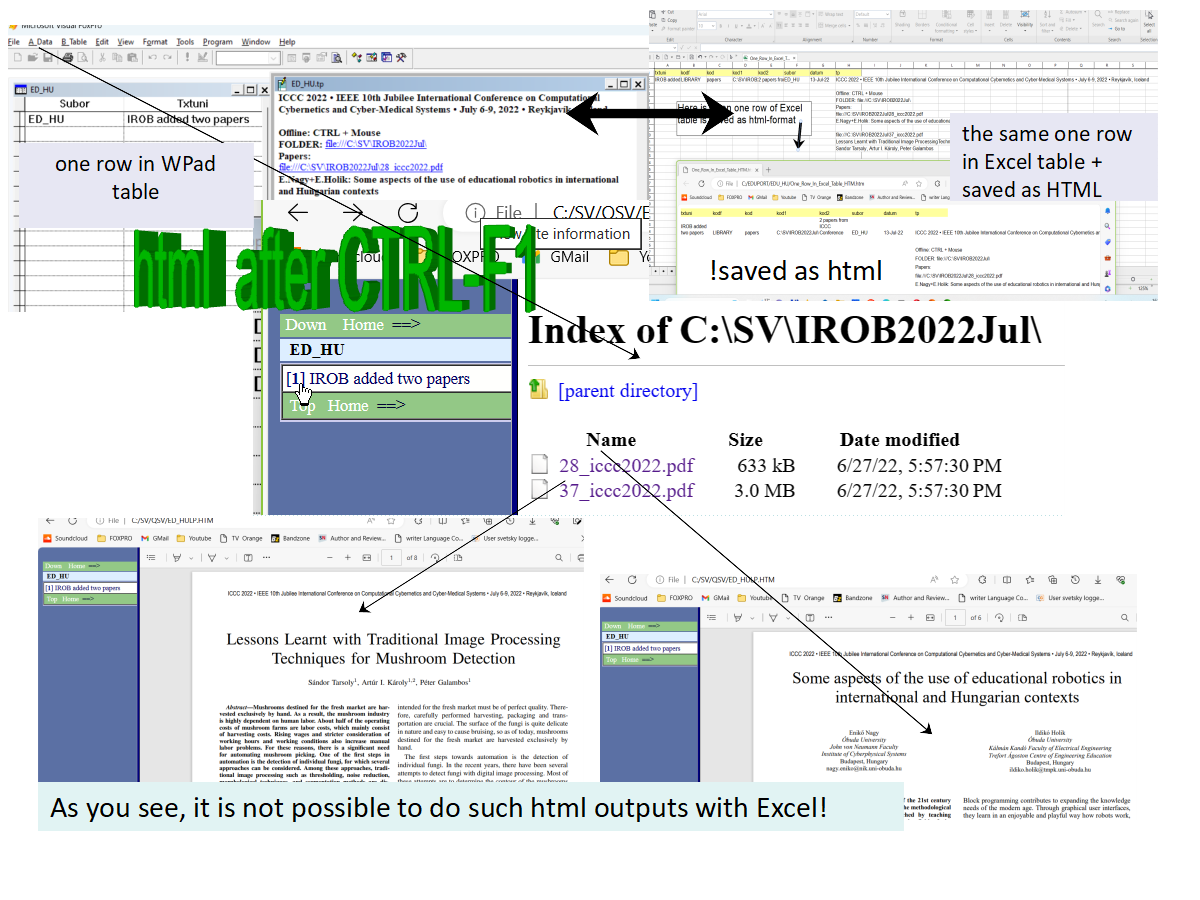Click the Print icon in FoxPro toolbar
Screen dimensions: 1200x900
point(65,58)
